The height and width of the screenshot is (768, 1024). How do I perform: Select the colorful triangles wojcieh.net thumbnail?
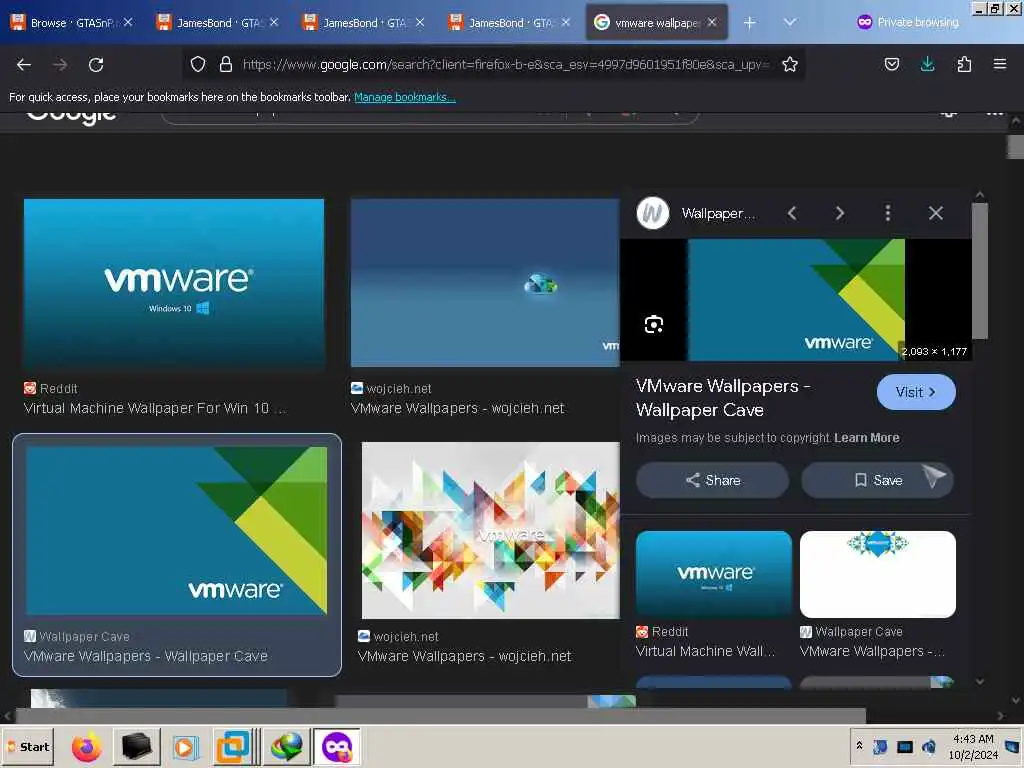490,530
